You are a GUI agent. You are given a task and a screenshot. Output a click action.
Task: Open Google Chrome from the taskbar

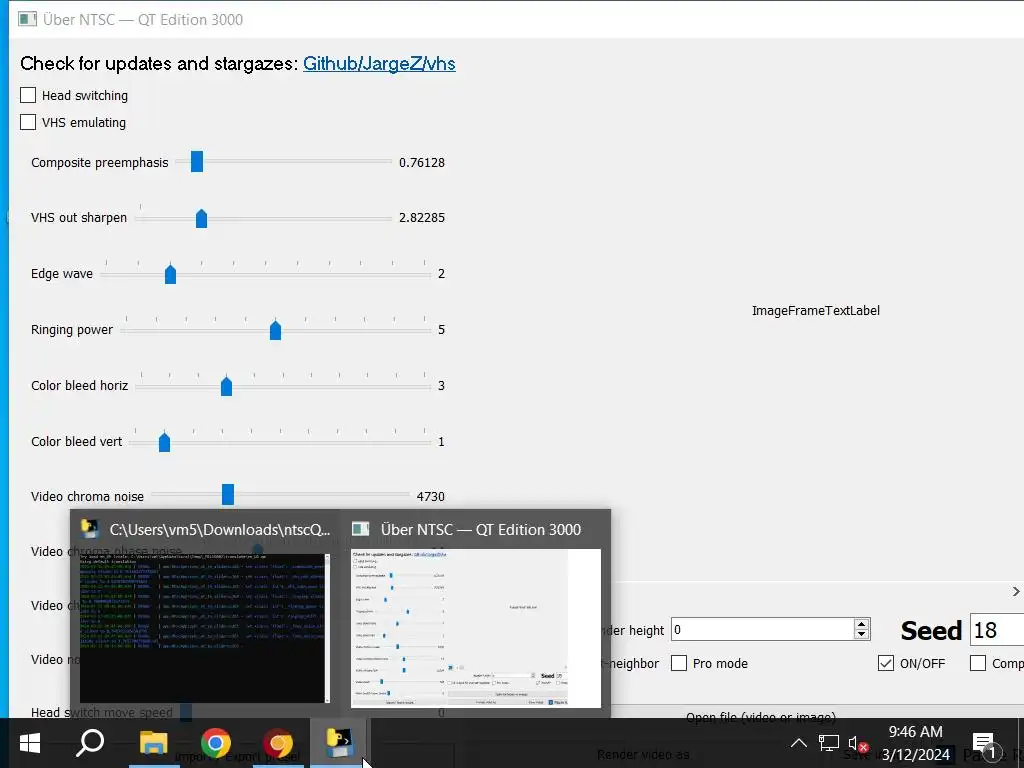[216, 743]
